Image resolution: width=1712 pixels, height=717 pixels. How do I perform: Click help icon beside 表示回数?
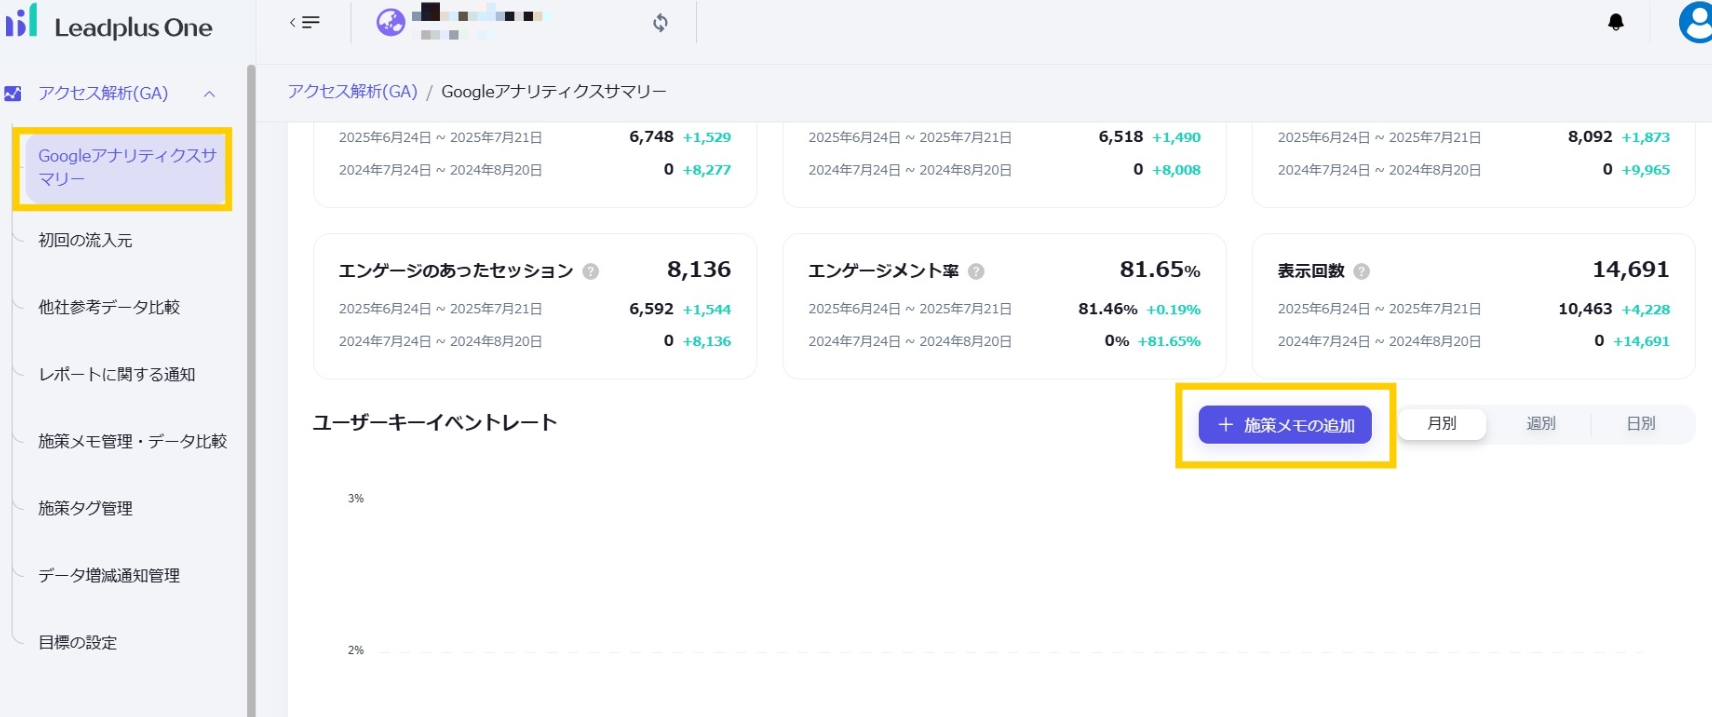coord(1361,271)
